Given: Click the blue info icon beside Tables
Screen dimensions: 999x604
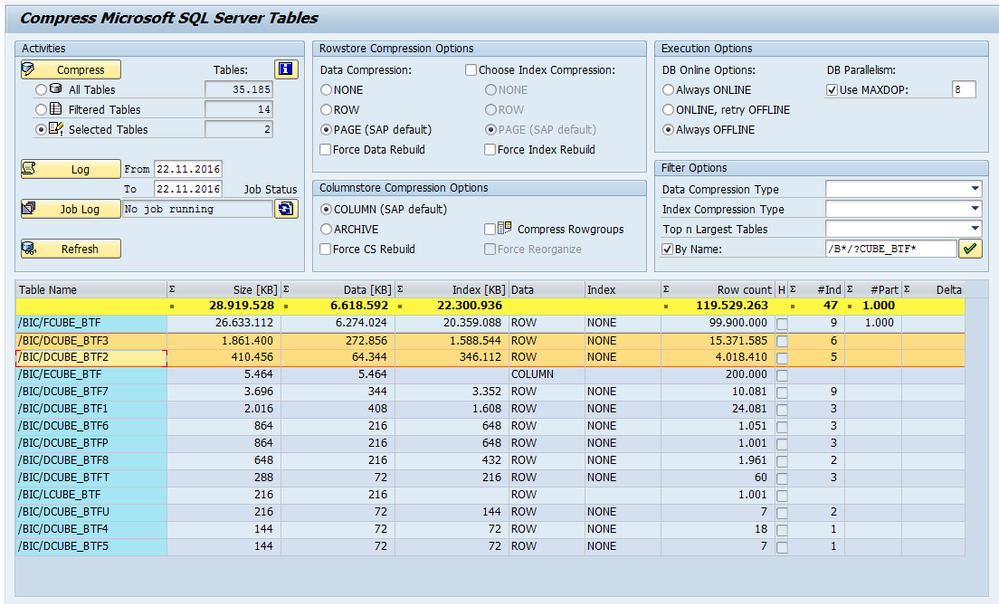Looking at the screenshot, I should tap(286, 69).
